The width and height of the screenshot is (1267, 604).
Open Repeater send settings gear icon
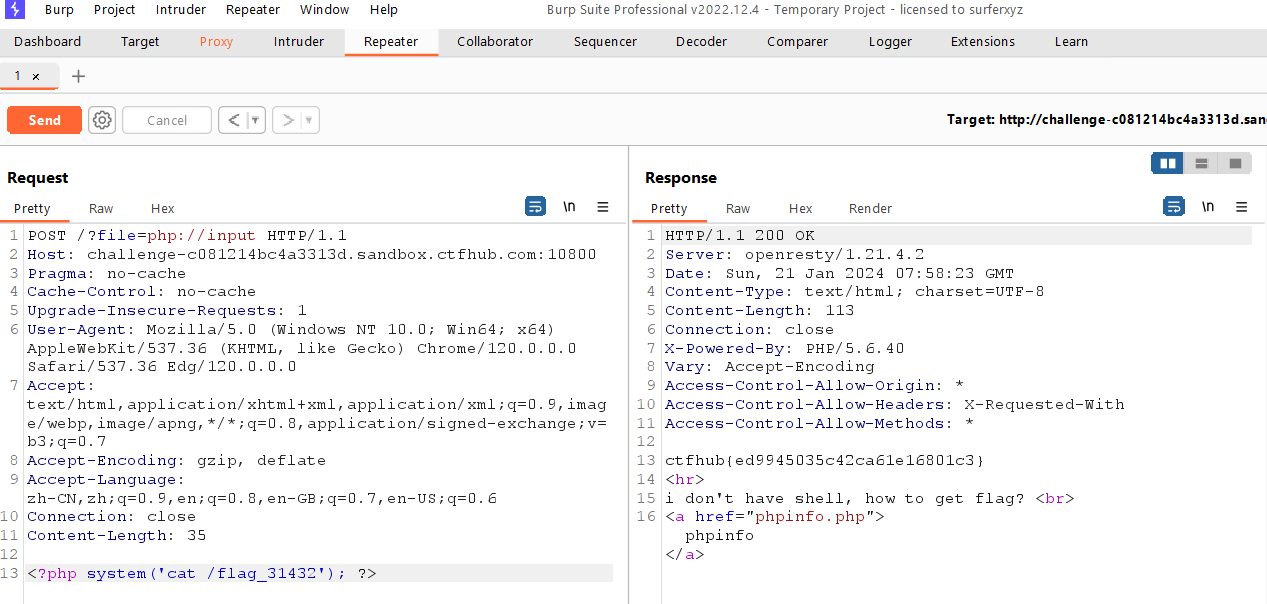click(x=102, y=120)
